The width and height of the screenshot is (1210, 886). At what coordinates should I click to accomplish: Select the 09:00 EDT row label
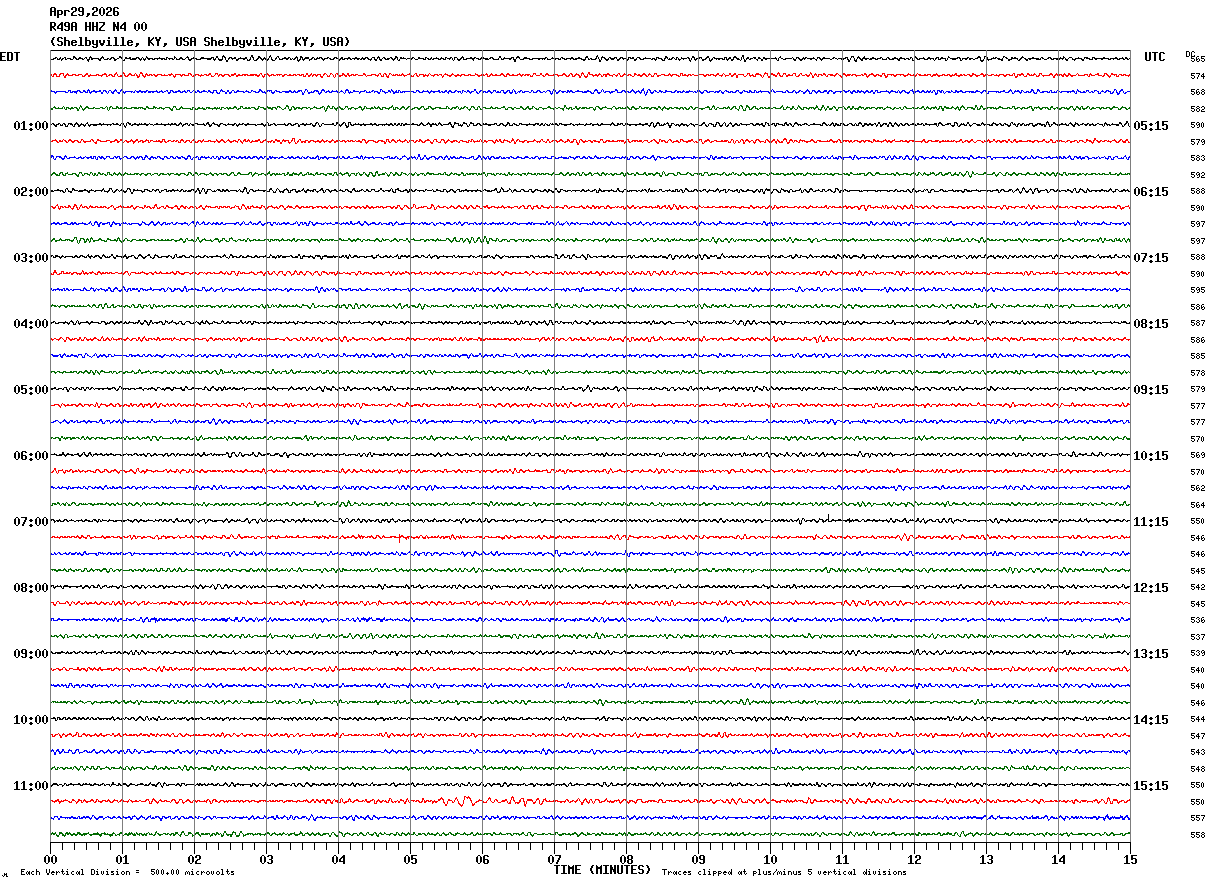pos(31,654)
